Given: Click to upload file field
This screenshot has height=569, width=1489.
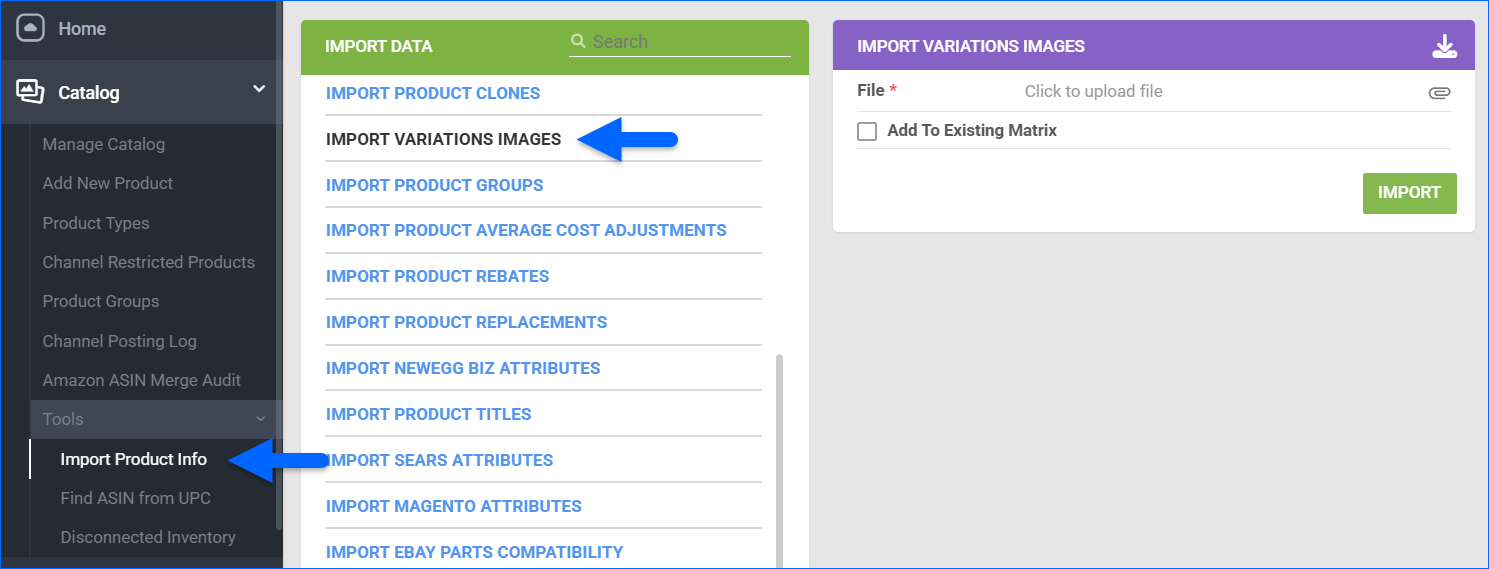Looking at the screenshot, I should (1093, 91).
